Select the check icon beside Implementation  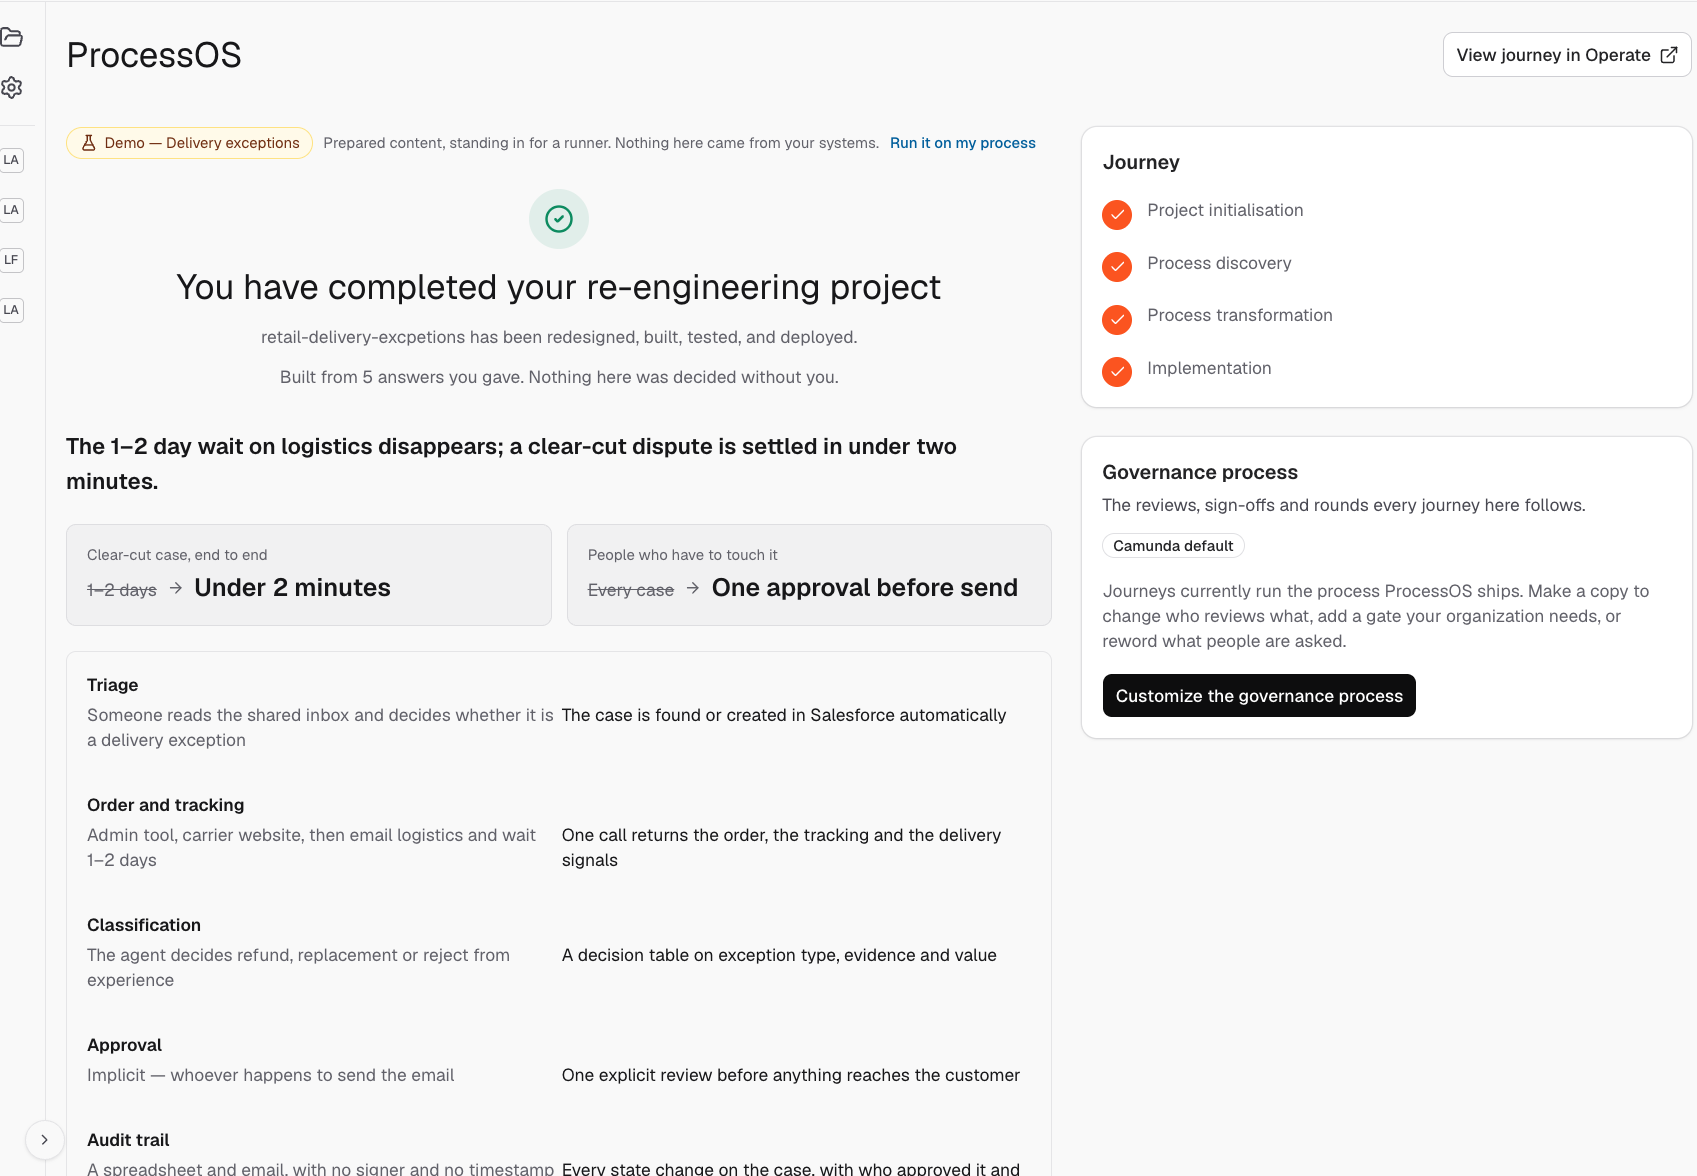coord(1117,372)
